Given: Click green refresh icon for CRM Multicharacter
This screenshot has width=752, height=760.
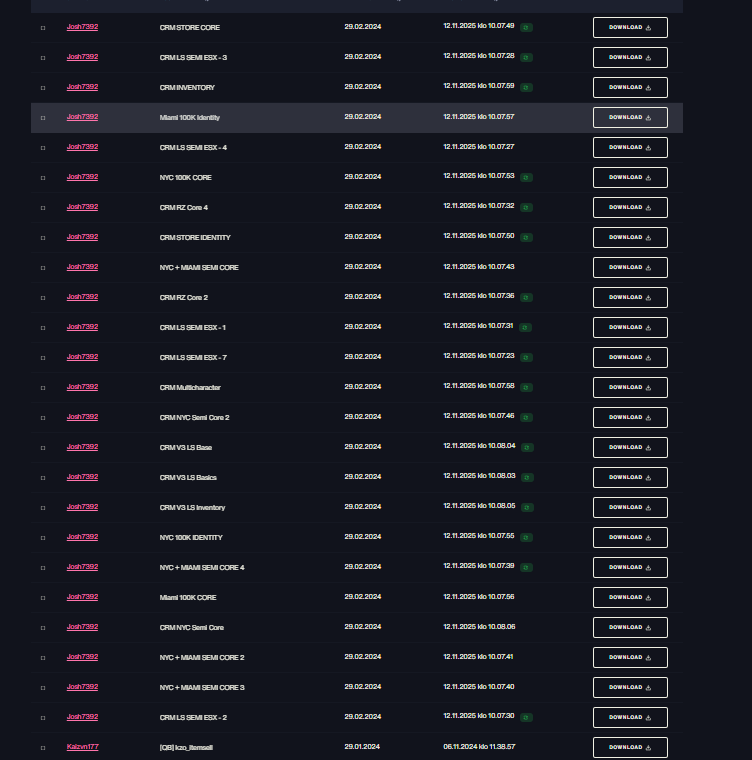Looking at the screenshot, I should (x=526, y=388).
